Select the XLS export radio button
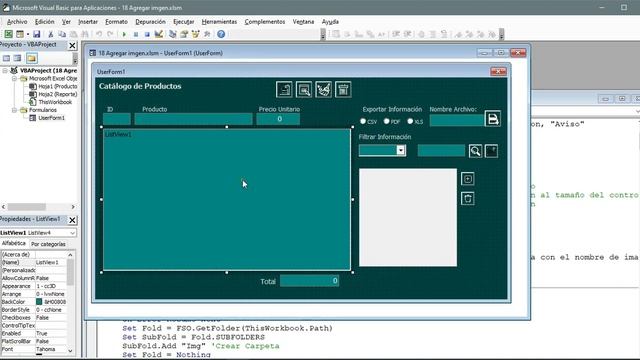This screenshot has width=640, height=360. click(x=410, y=121)
